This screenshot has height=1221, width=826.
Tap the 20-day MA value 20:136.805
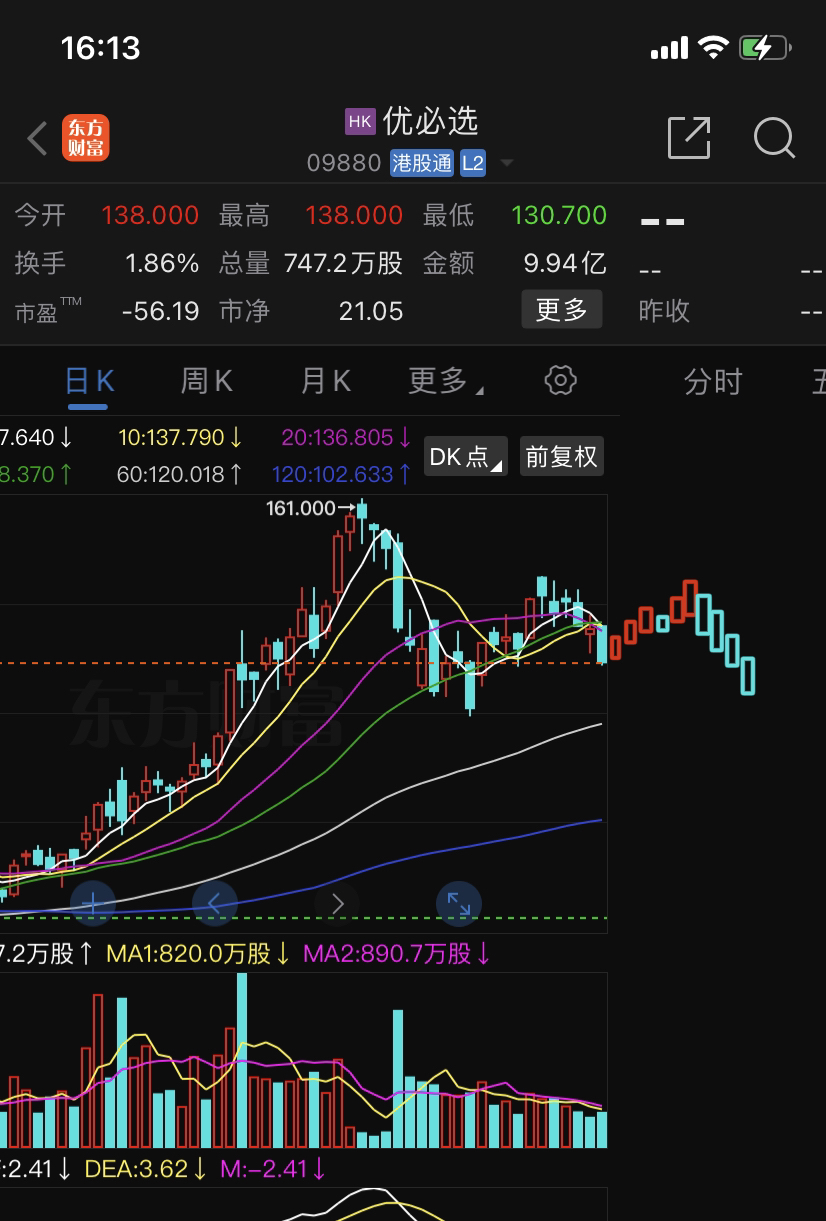click(347, 437)
